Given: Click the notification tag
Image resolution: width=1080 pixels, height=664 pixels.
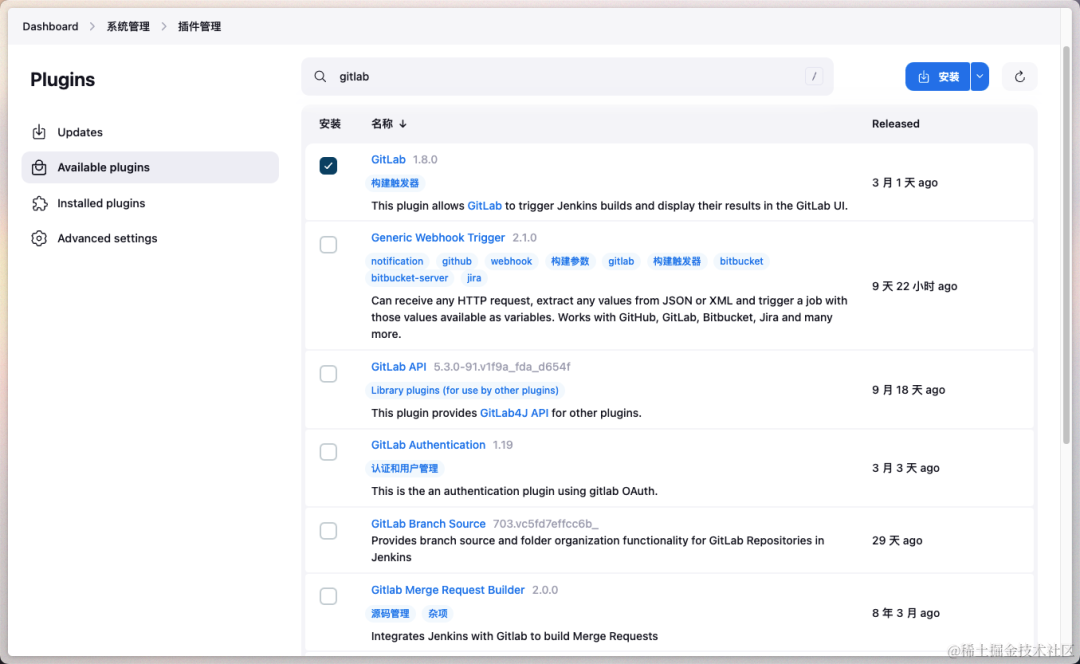Looking at the screenshot, I should pyautogui.click(x=397, y=261).
